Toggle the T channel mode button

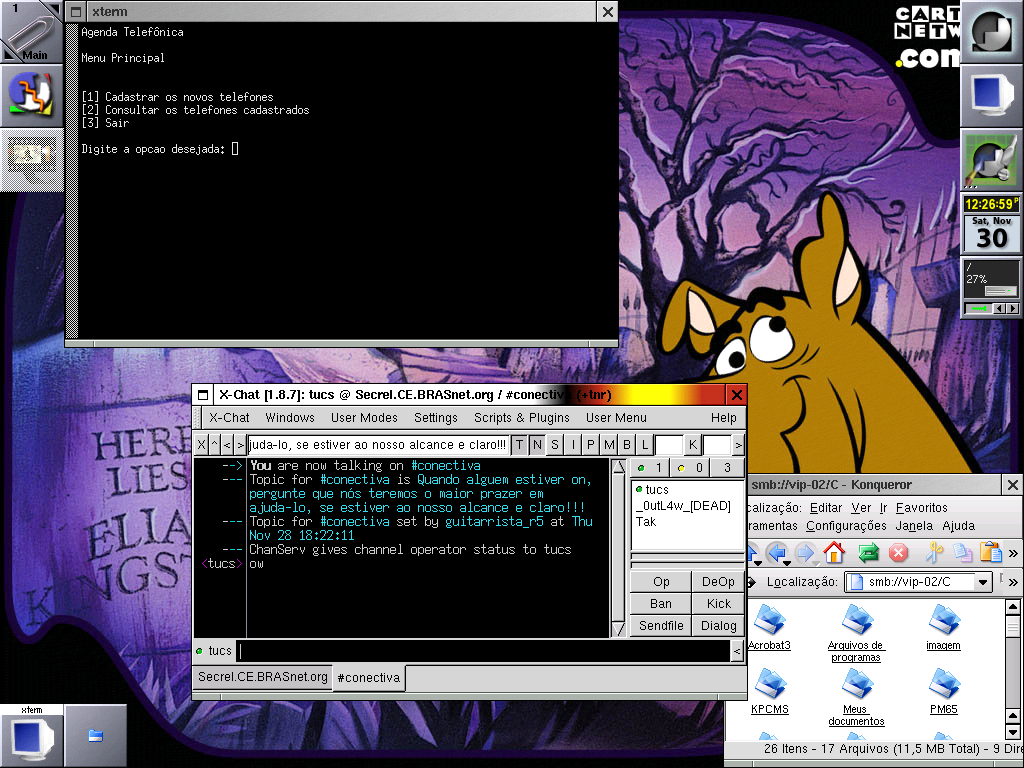click(x=519, y=445)
